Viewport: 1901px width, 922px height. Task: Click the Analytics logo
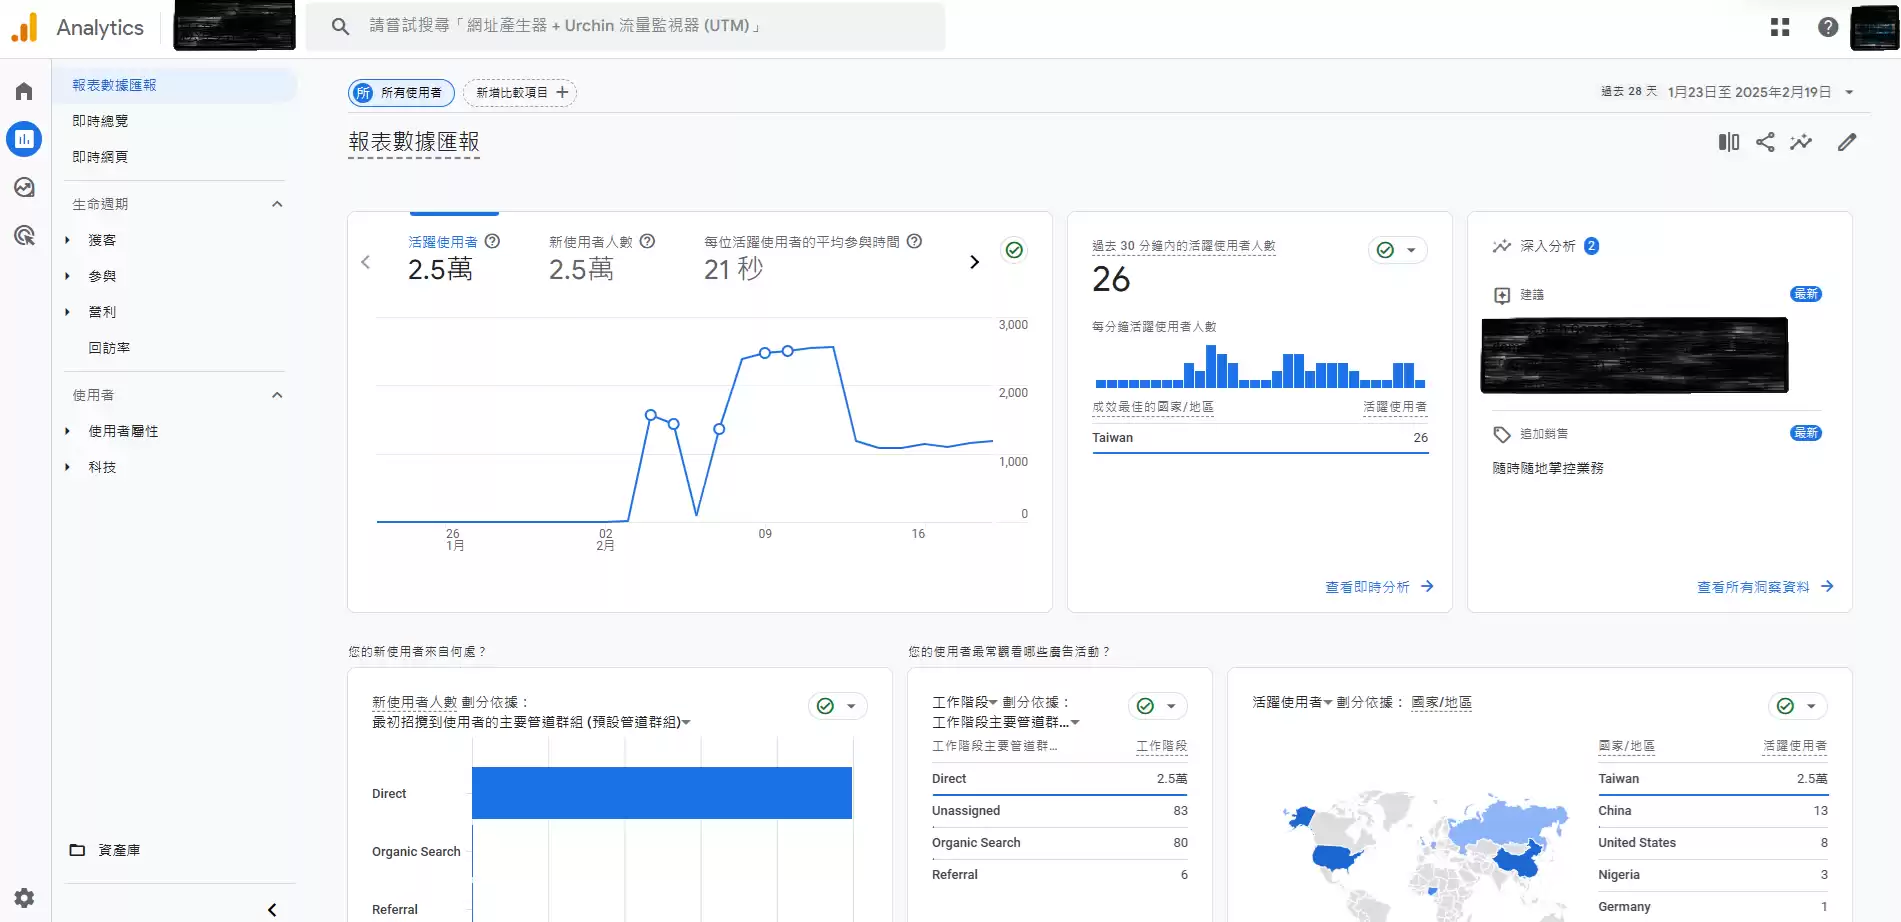click(77, 27)
